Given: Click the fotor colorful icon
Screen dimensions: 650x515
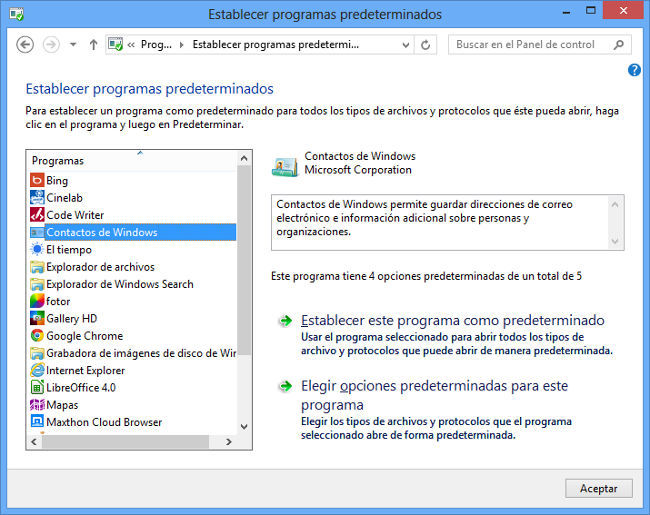Looking at the screenshot, I should pos(37,301).
